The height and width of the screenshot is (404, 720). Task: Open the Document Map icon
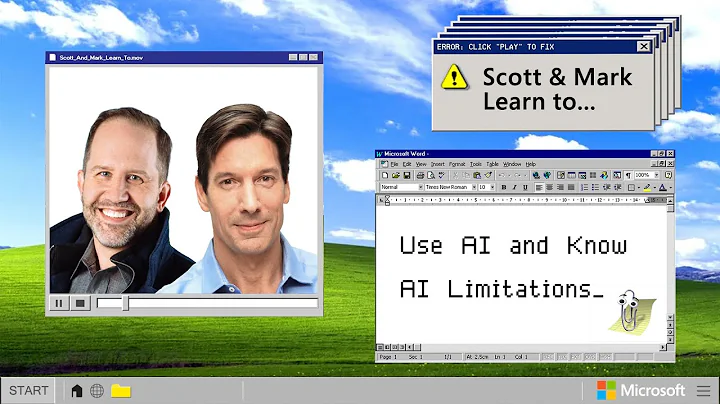click(617, 175)
